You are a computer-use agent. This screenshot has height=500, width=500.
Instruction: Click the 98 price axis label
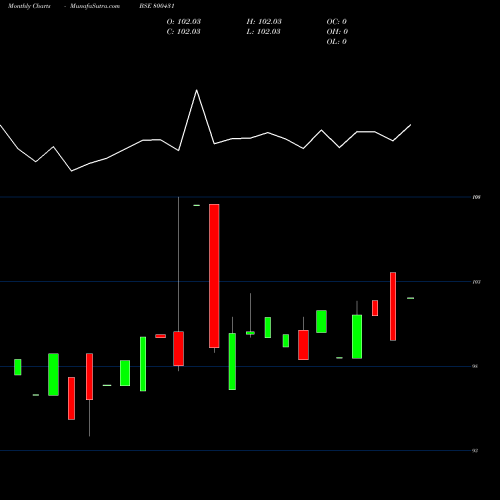475,366
